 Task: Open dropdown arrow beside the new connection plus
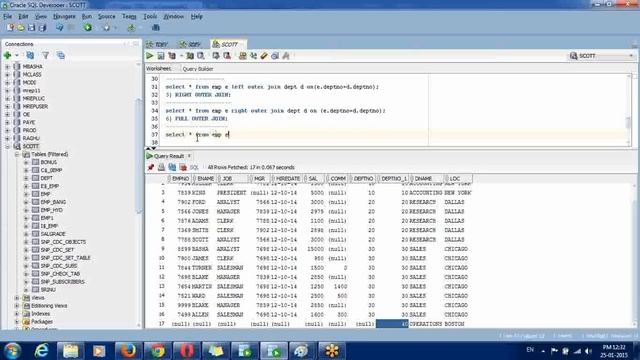pyautogui.click(x=17, y=56)
